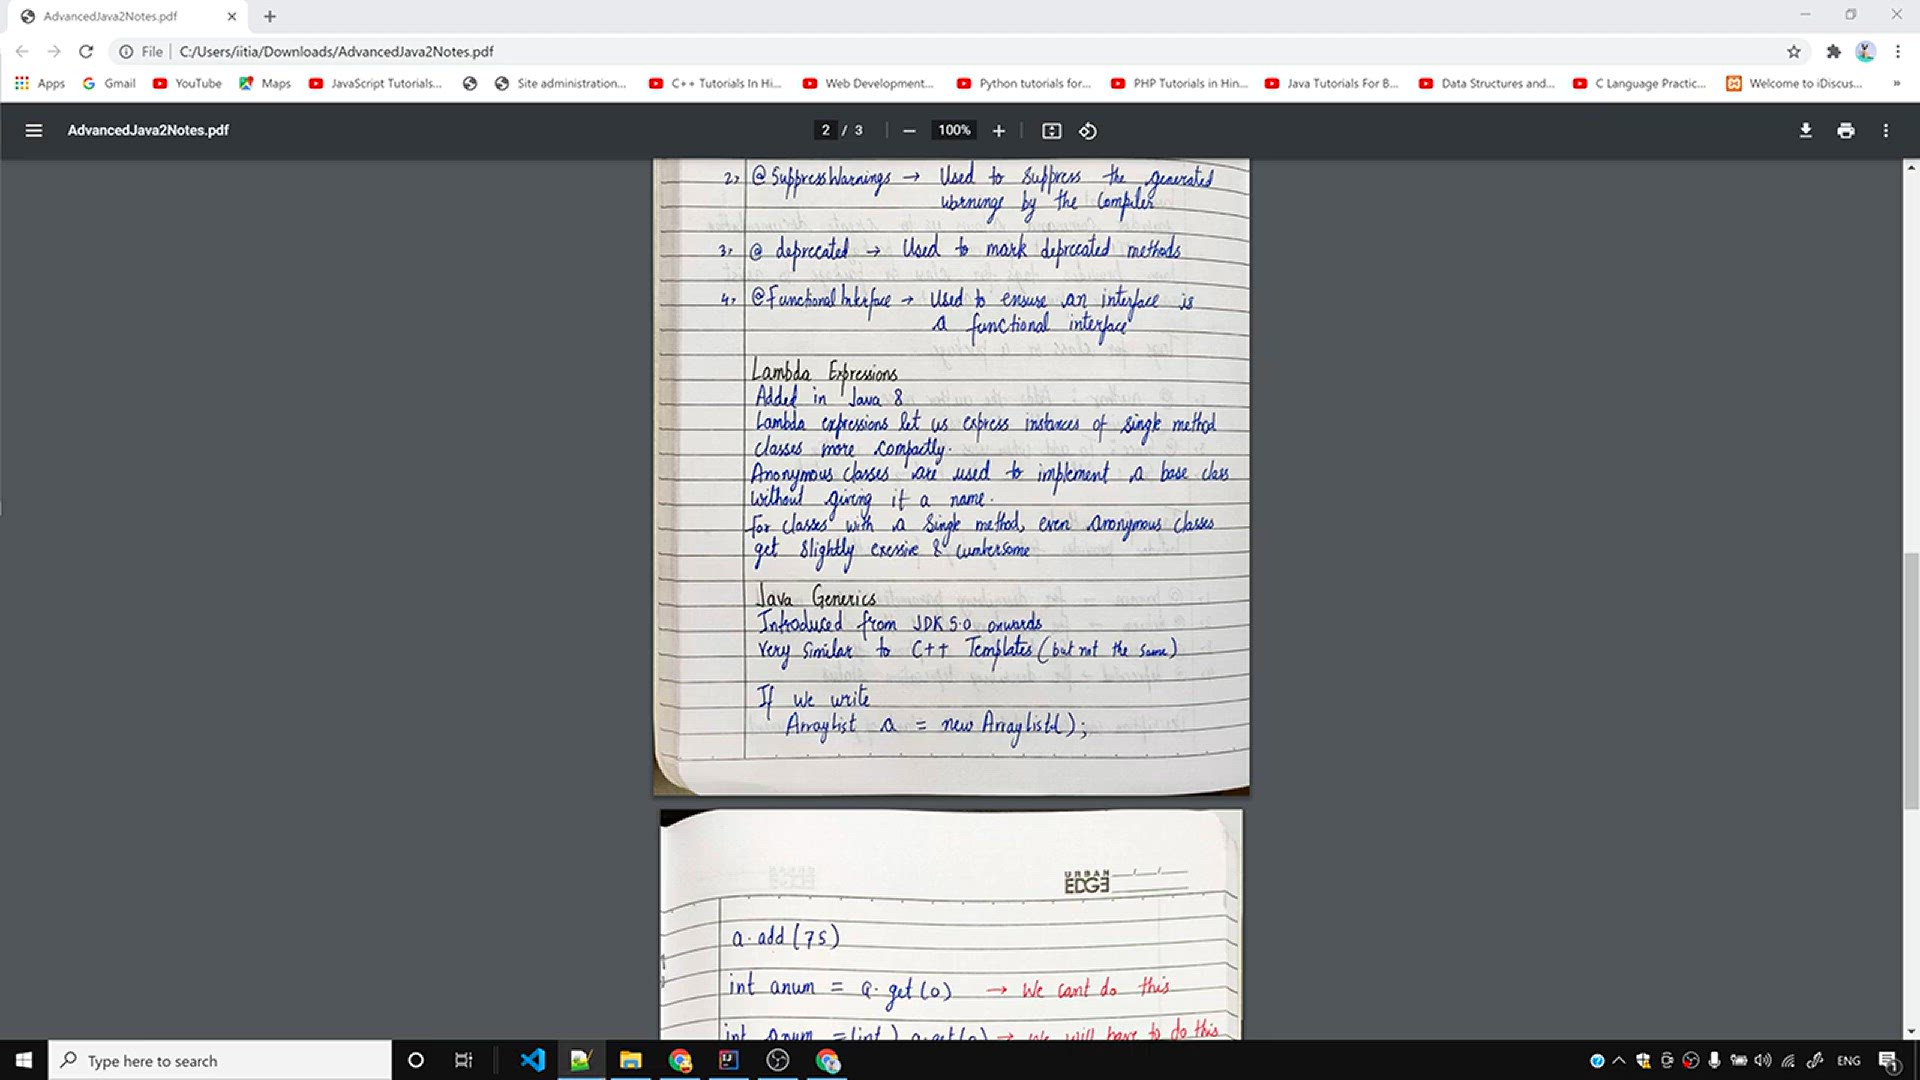Image resolution: width=1920 pixels, height=1080 pixels.
Task: Click the 100% zoom level field
Action: (x=954, y=130)
